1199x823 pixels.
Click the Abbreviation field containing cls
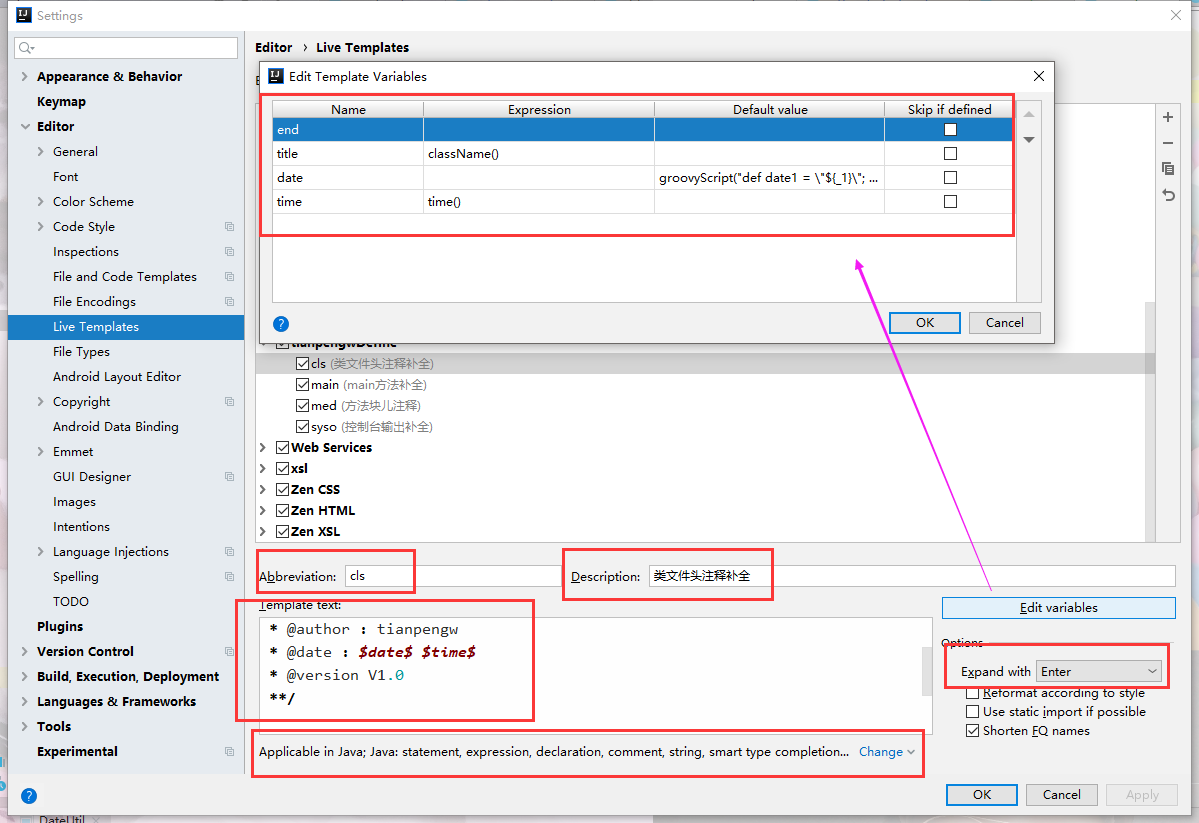[453, 576]
